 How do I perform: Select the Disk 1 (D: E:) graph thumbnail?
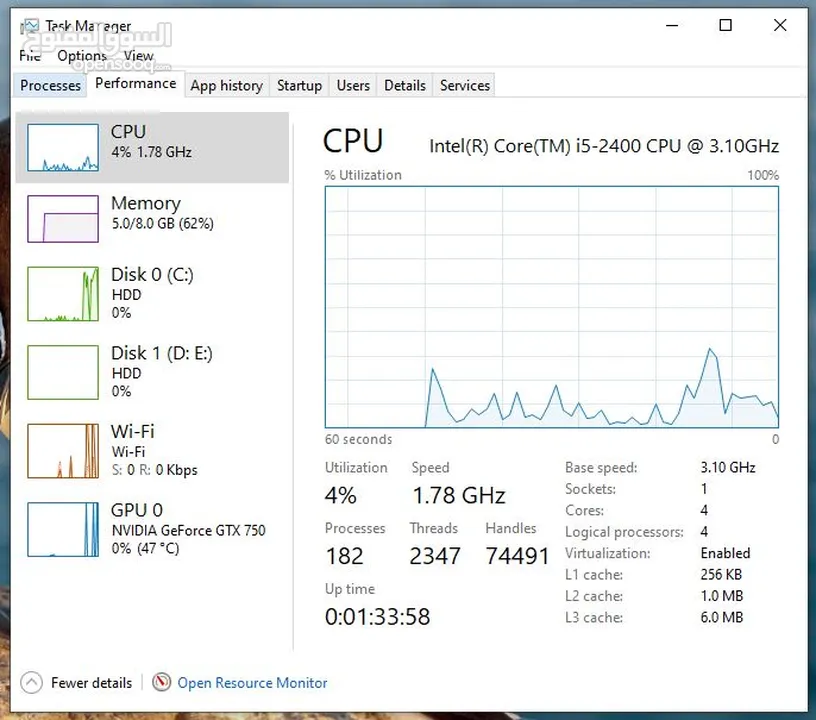point(63,372)
